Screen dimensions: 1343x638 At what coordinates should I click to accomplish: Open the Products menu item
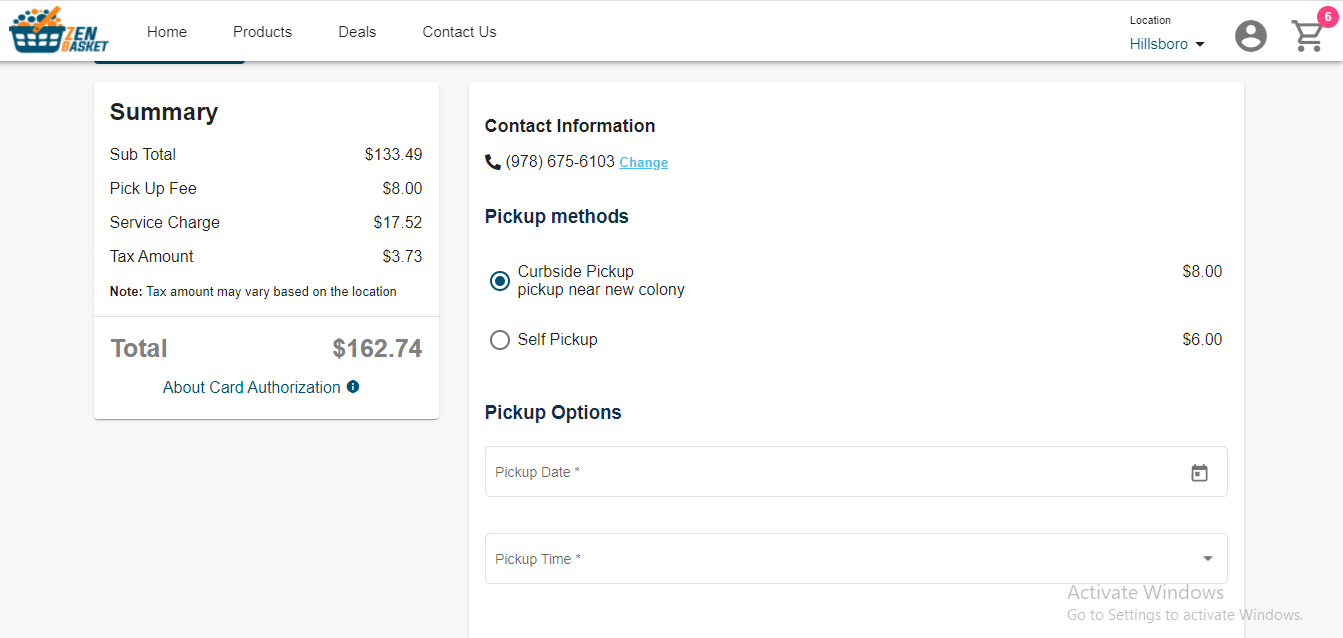(262, 32)
